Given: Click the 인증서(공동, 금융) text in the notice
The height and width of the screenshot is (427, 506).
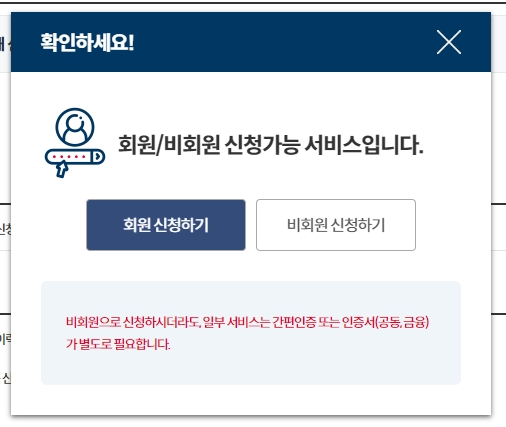Looking at the screenshot, I should point(386,322).
